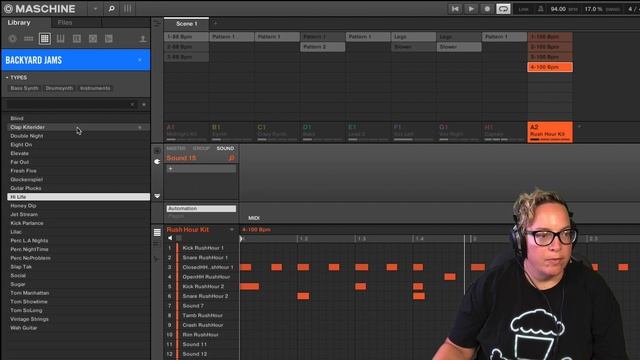Enable the Link sync button
This screenshot has height=360, width=640.
(523, 9)
